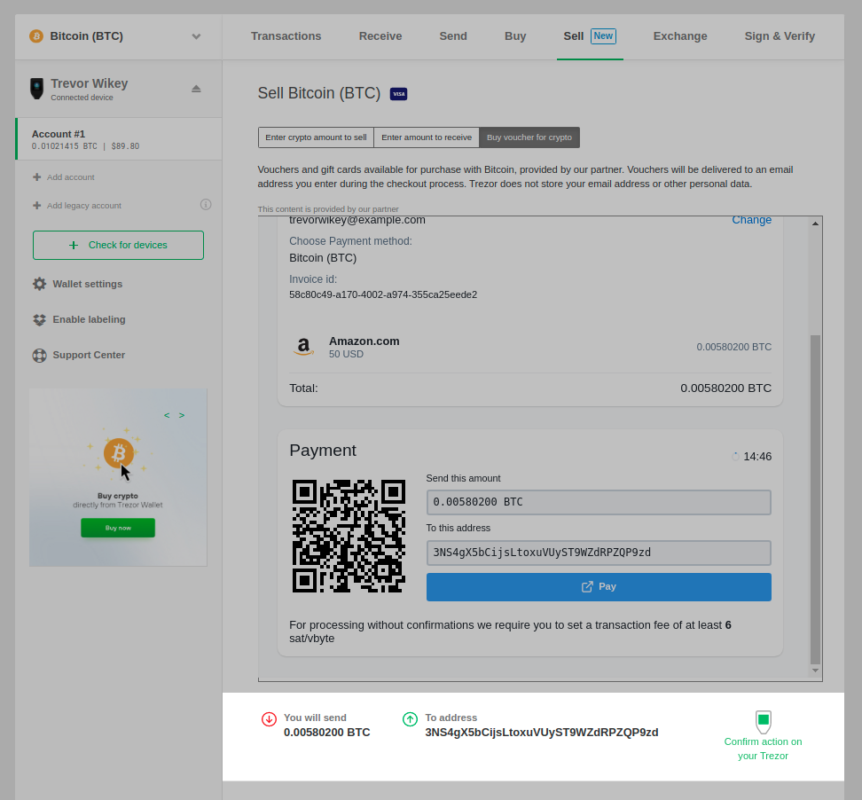
Task: Click the partner frame scroll up arrow
Action: click(x=815, y=223)
